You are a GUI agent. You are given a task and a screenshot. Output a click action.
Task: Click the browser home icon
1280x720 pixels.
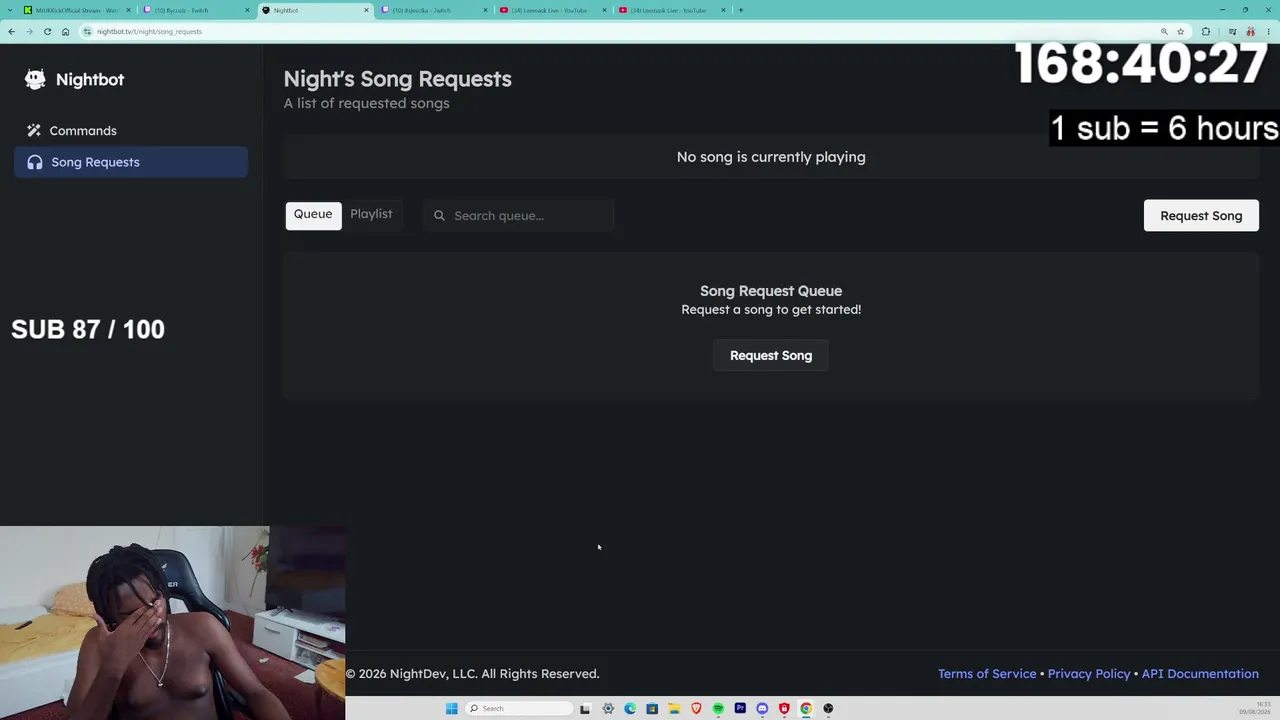(65, 31)
